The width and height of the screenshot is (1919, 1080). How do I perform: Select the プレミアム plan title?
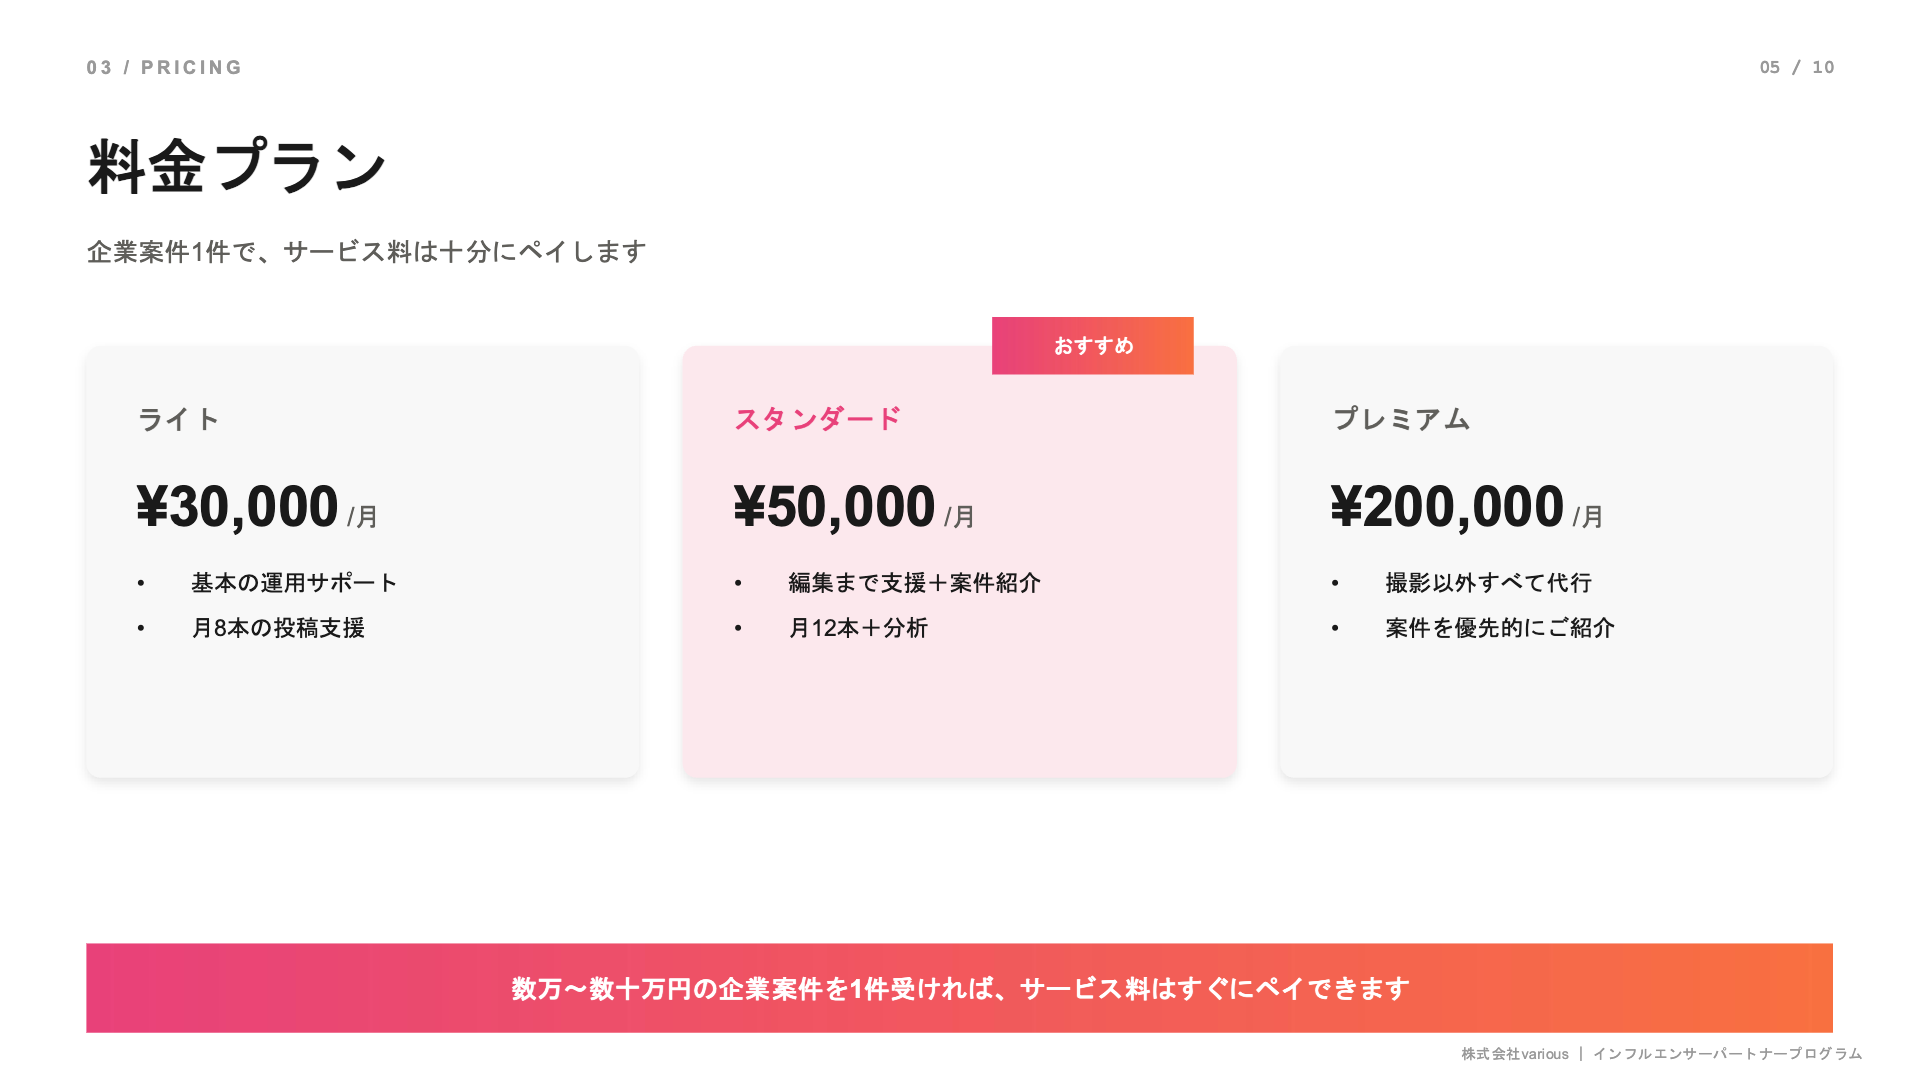[x=1401, y=419]
